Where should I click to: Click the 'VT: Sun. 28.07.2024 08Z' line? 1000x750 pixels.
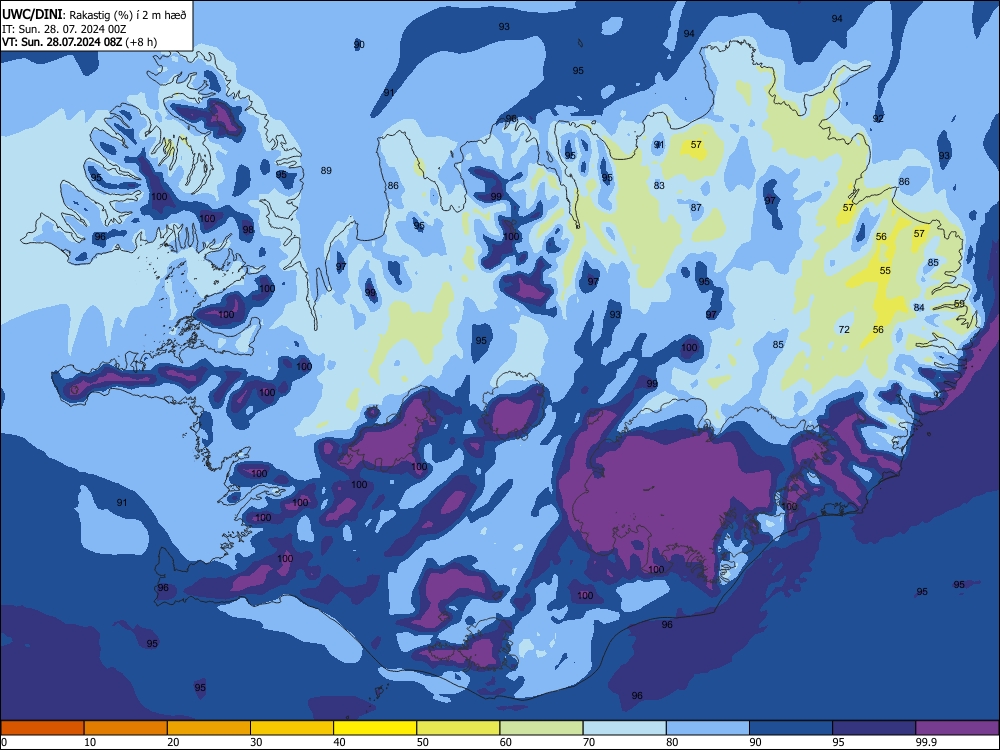pos(62,42)
